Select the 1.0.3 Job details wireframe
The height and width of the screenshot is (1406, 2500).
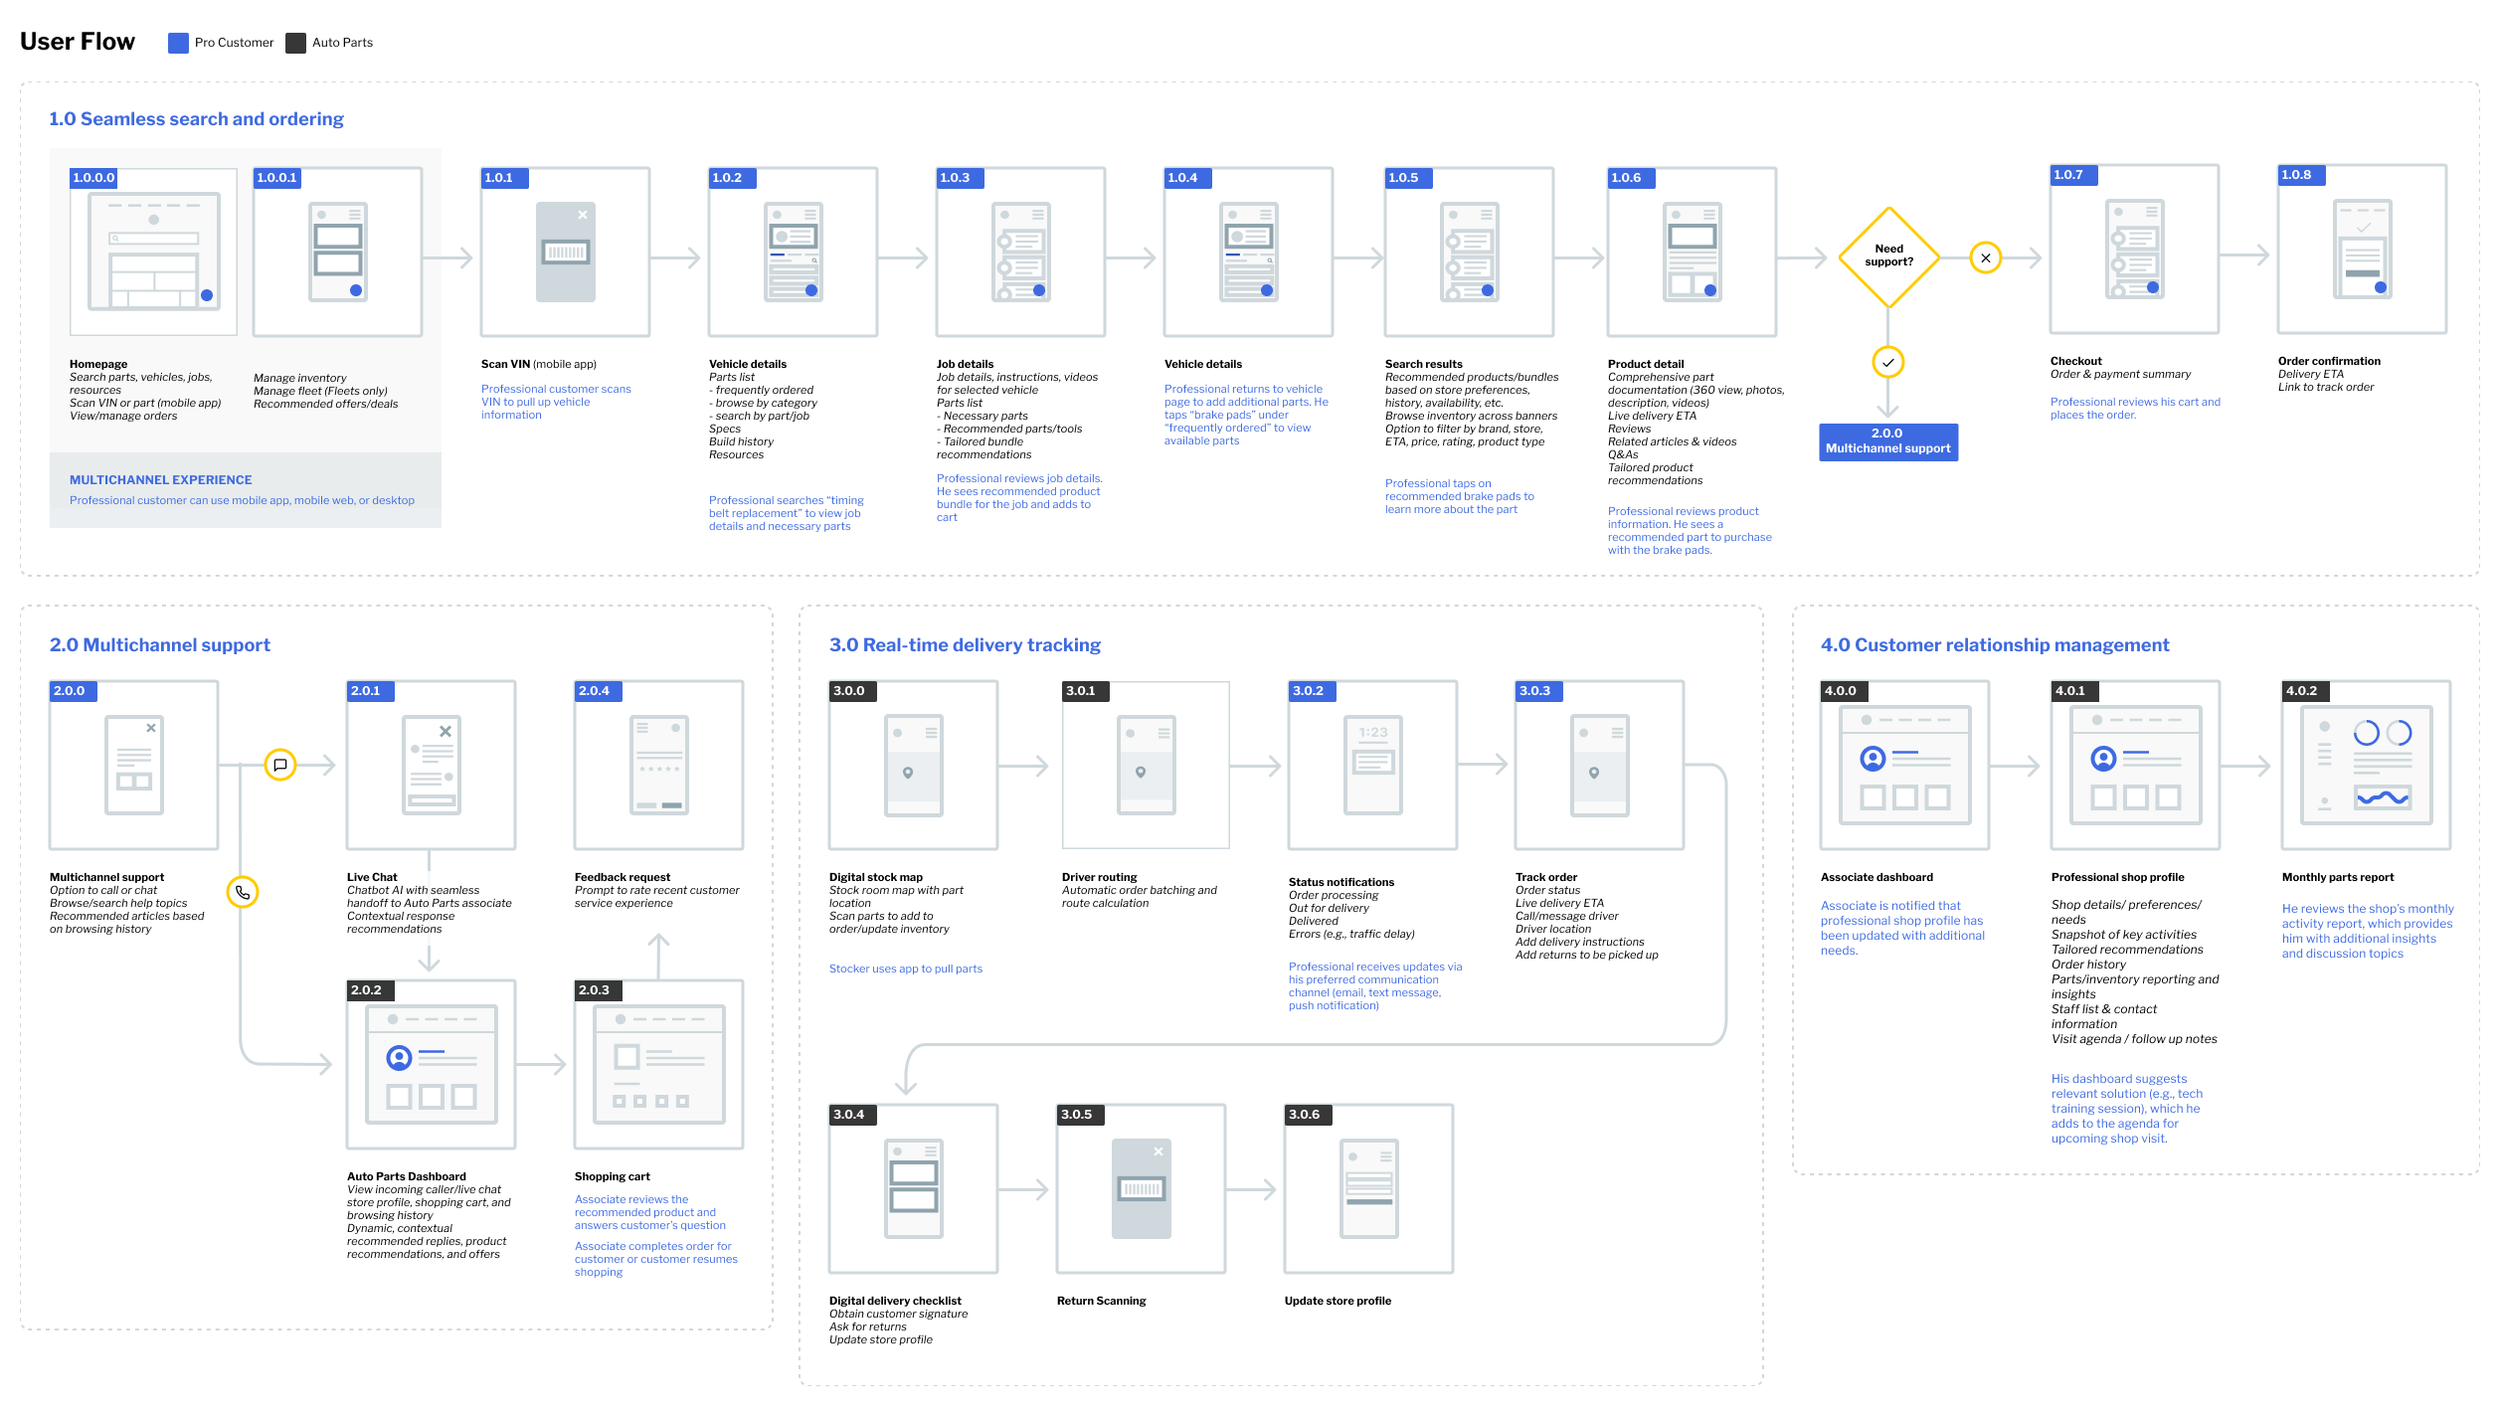(x=1020, y=252)
